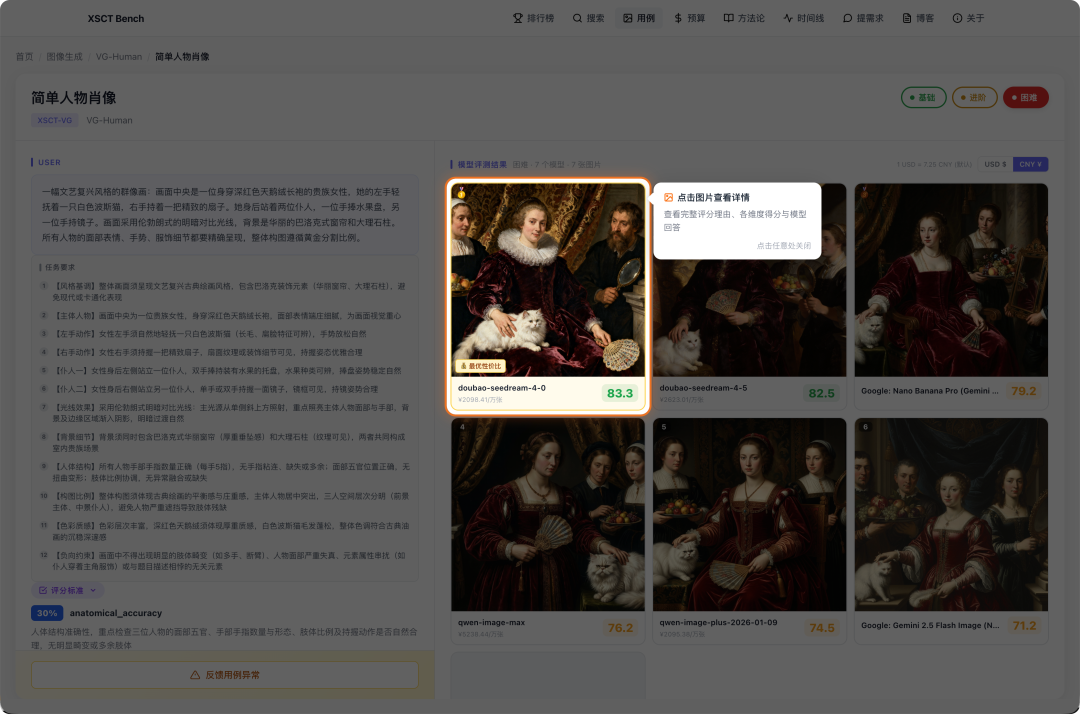Screen dimensions: 1080x714
Task: Click the 关于 info circle icon
Action: point(957,18)
